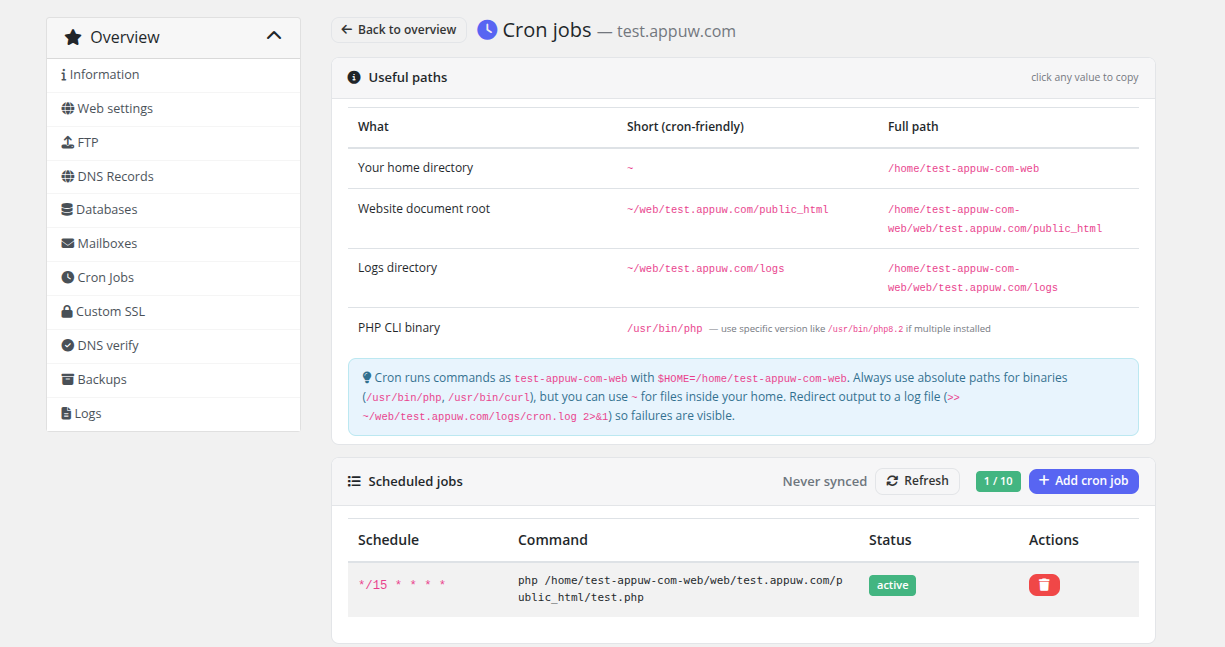
Task: Click the star icon beside Overview
Action: pos(73,37)
